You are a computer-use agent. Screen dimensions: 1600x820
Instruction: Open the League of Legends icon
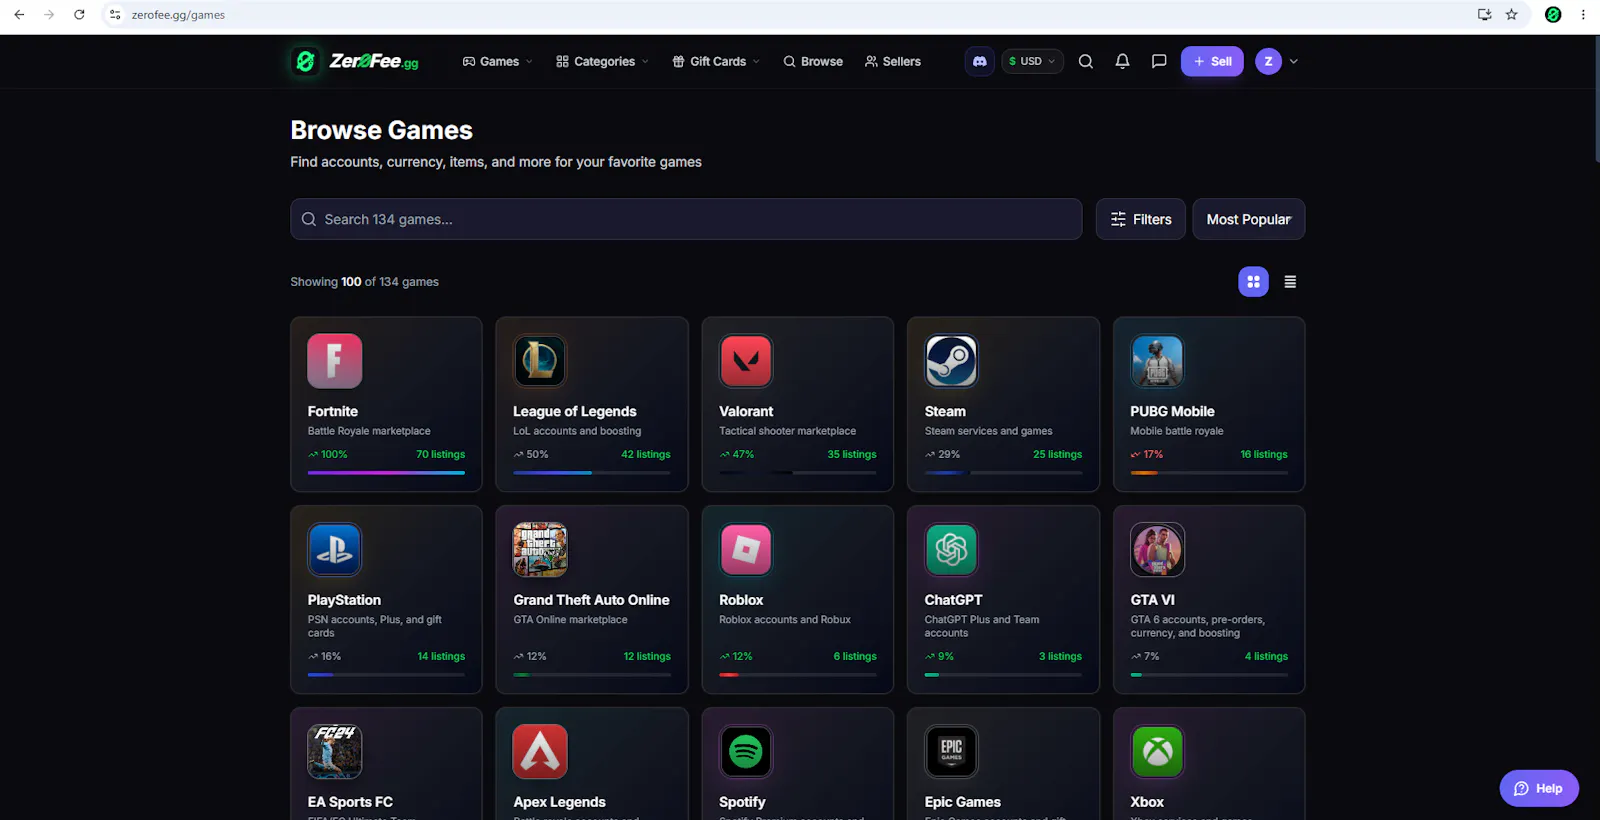click(540, 361)
